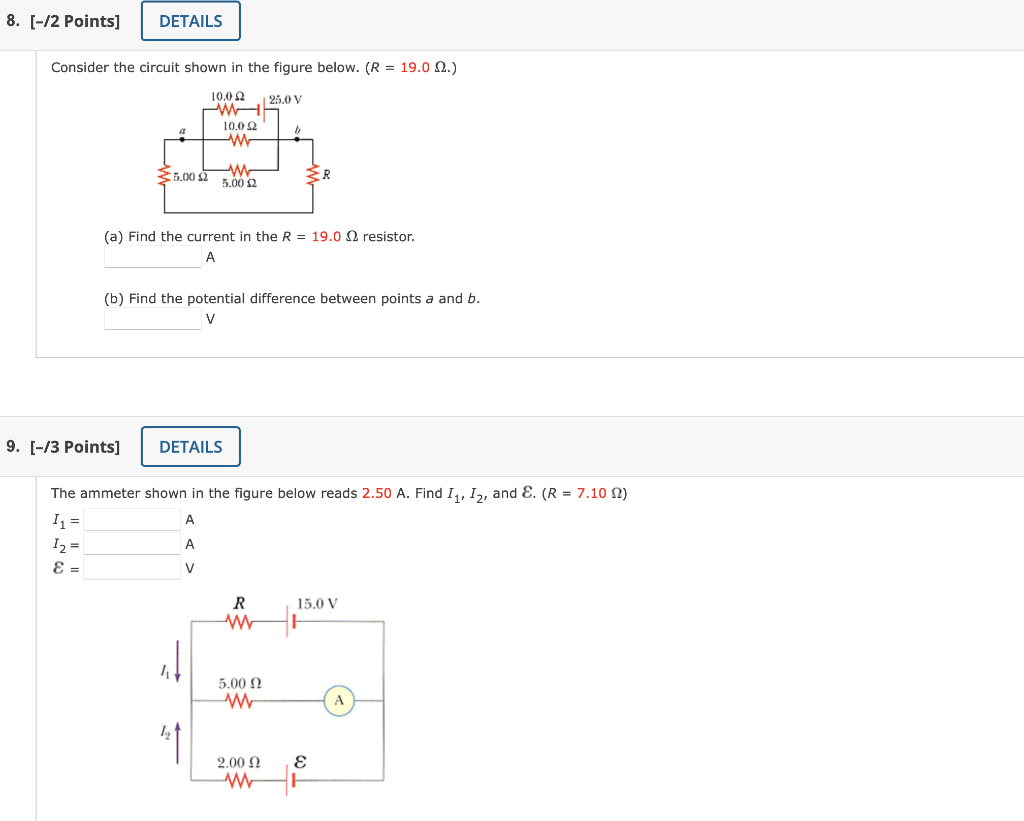Click the question 8 points header
The image size is (1024, 821).
[63, 21]
